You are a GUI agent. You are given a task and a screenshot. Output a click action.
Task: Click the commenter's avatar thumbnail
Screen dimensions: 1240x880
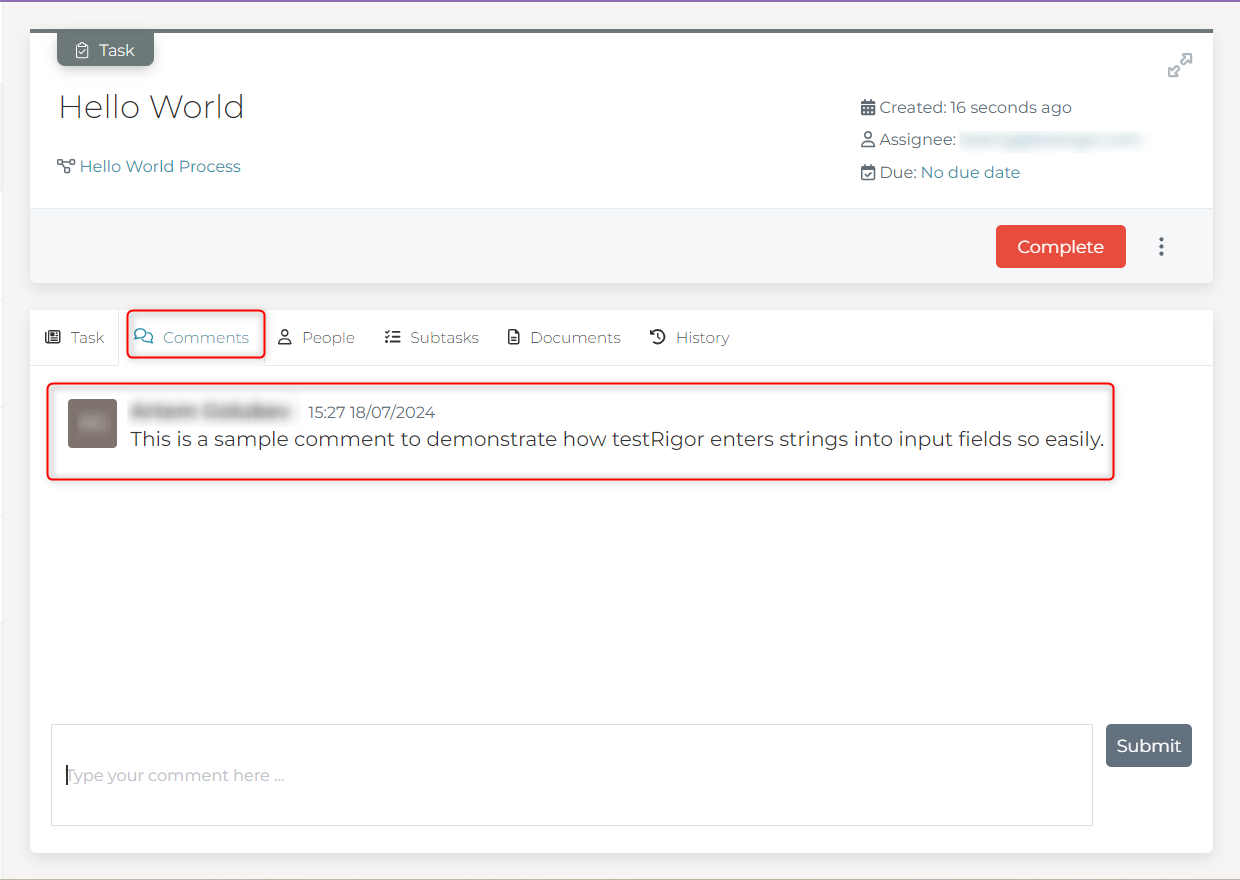click(93, 424)
